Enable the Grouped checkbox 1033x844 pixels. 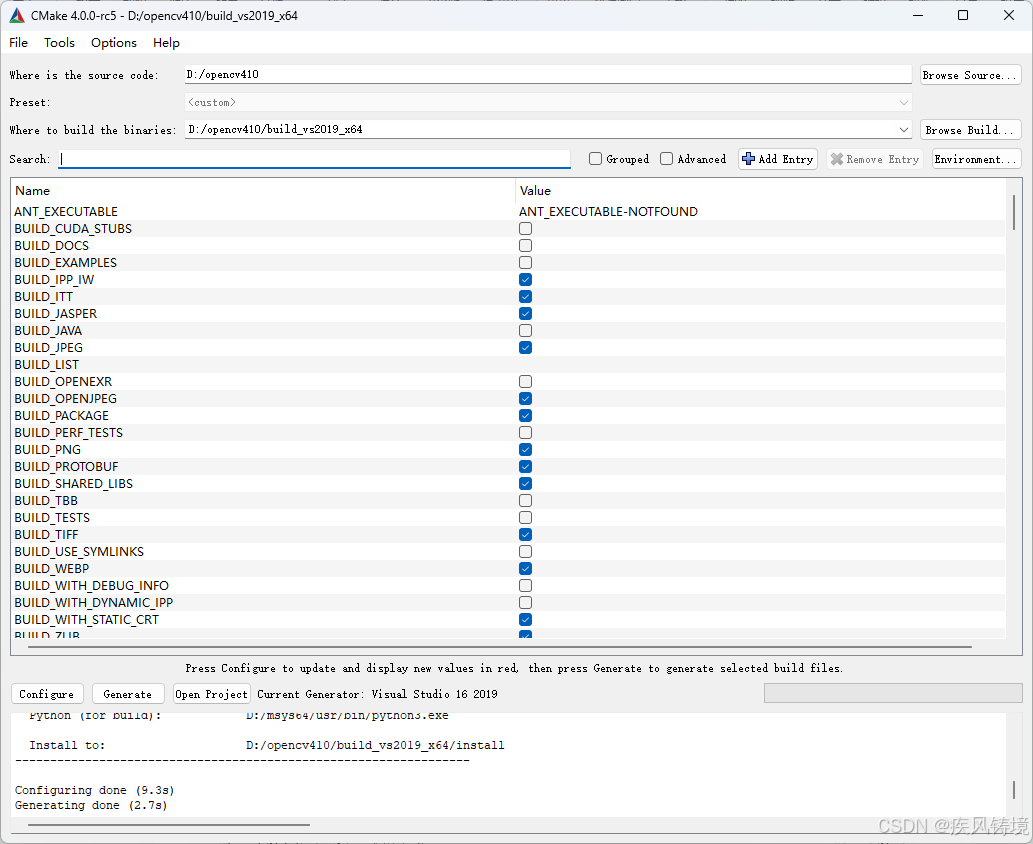pos(596,159)
